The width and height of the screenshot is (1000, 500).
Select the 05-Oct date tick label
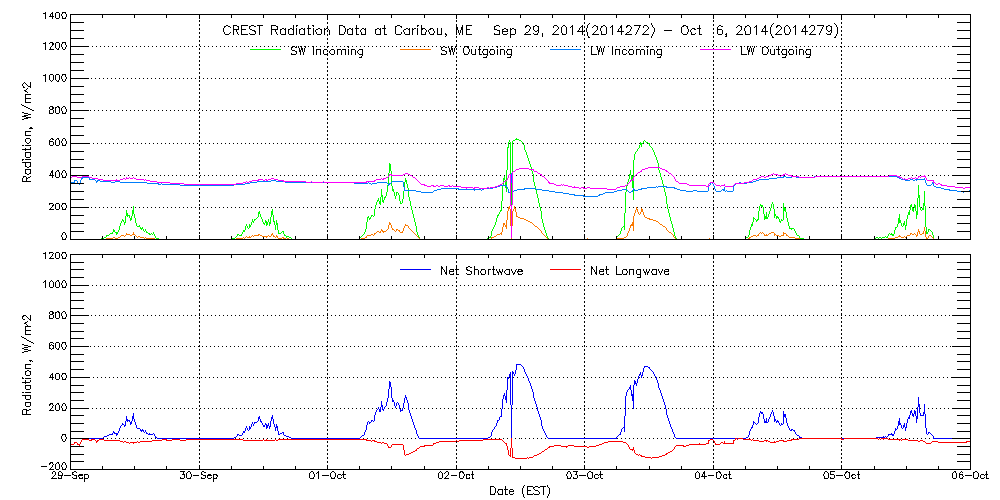point(841,477)
